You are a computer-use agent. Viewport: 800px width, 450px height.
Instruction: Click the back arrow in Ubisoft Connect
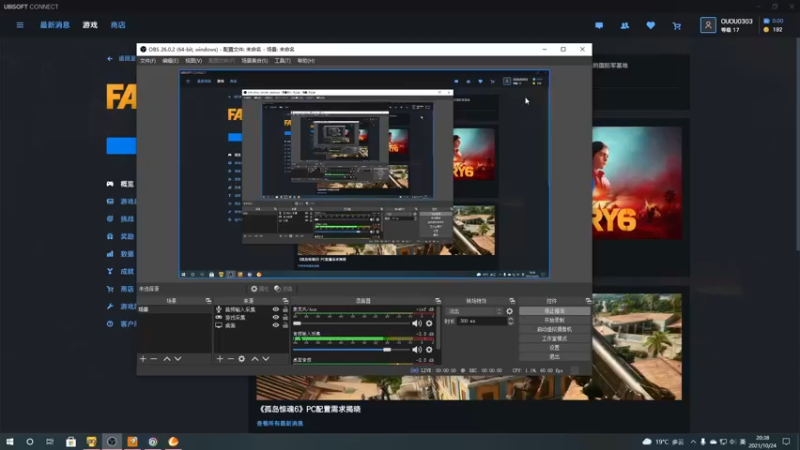coord(110,59)
